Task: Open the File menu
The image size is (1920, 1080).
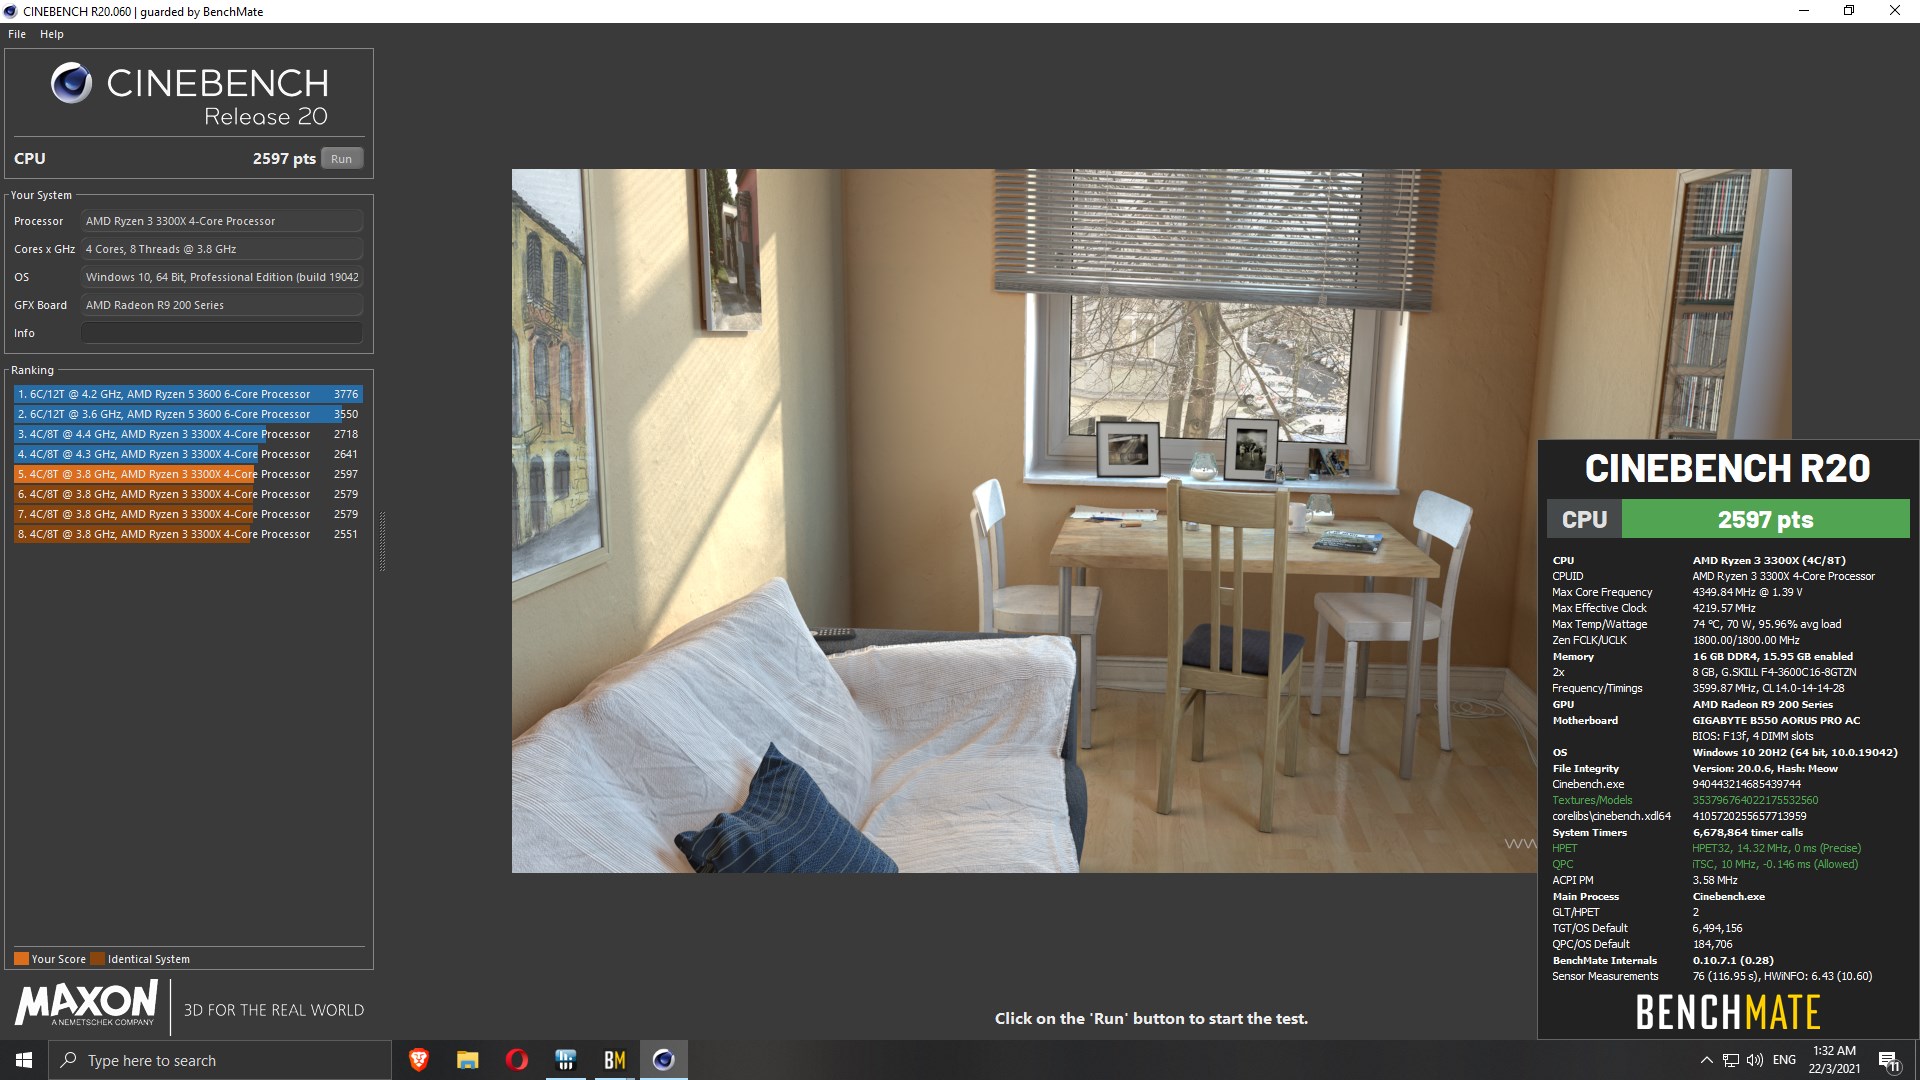Action: coord(17,34)
